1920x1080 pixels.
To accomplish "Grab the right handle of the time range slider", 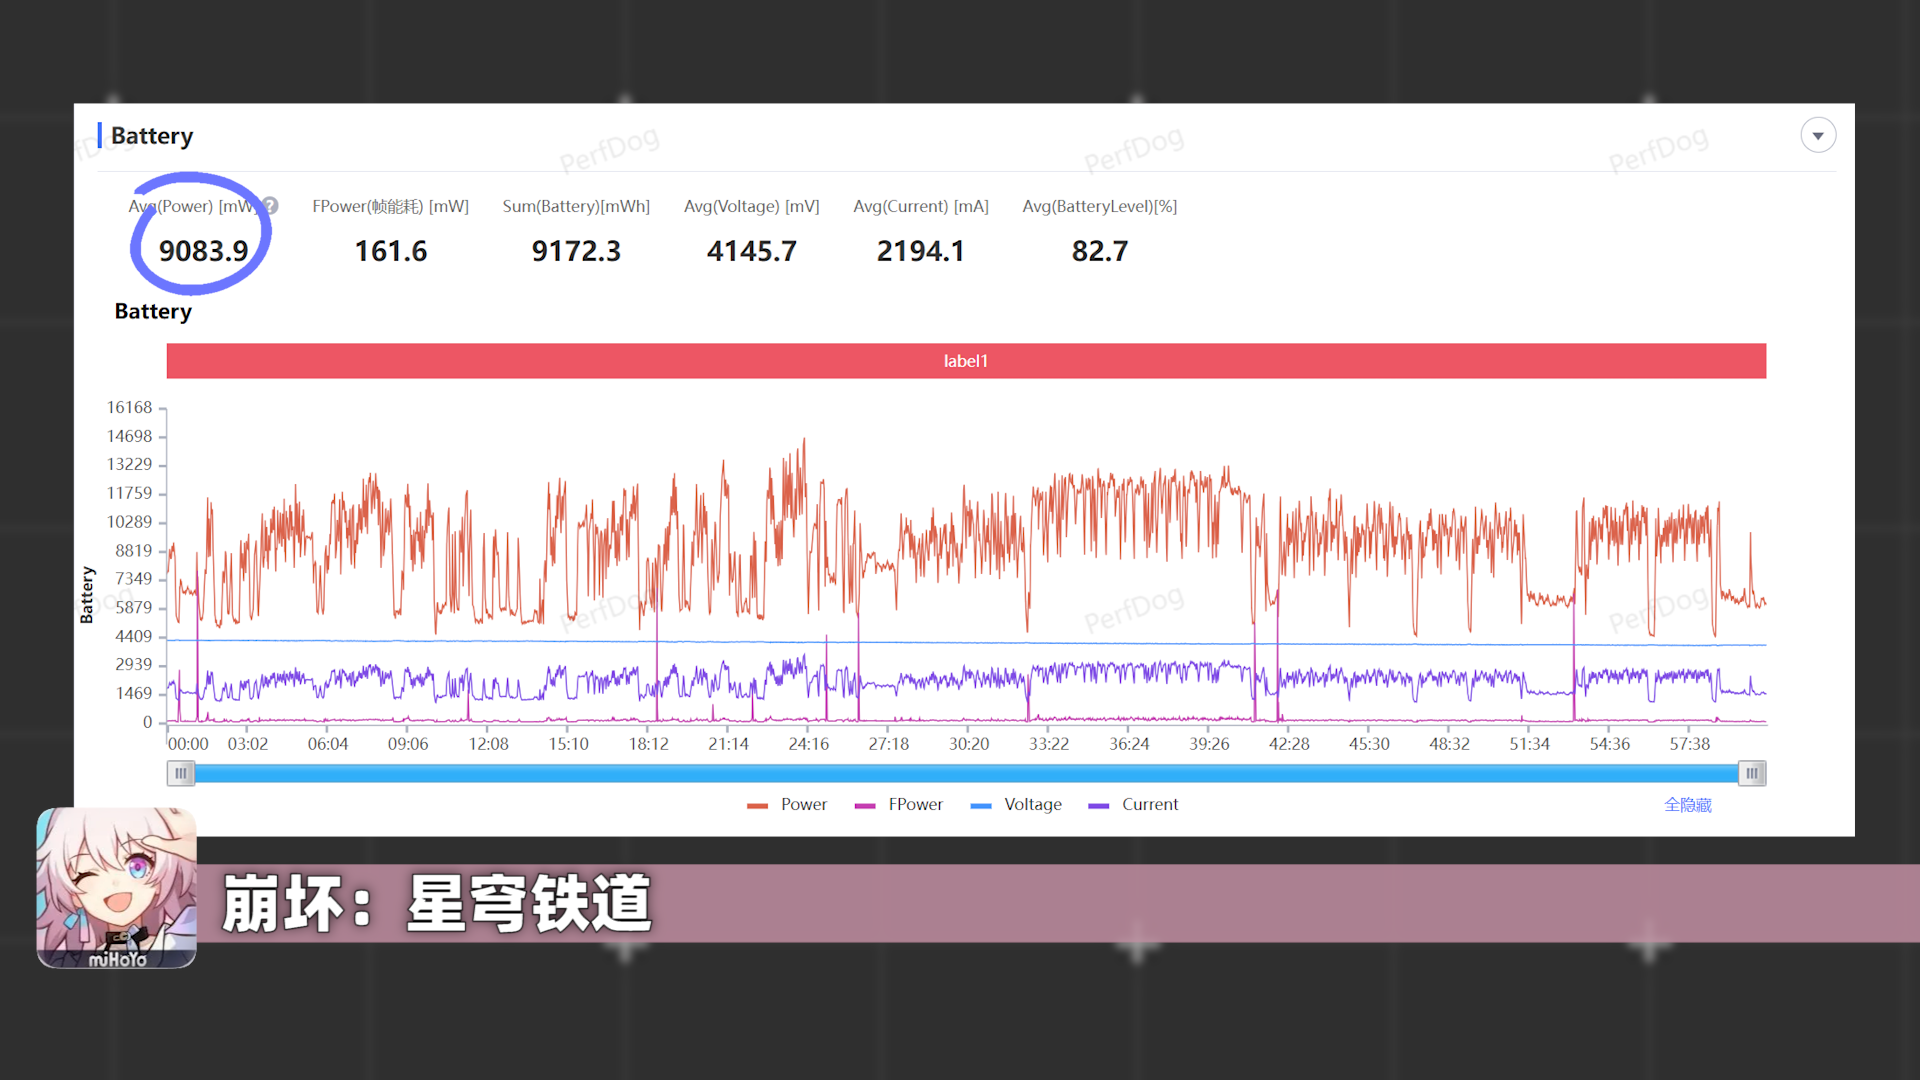I will 1752,773.
